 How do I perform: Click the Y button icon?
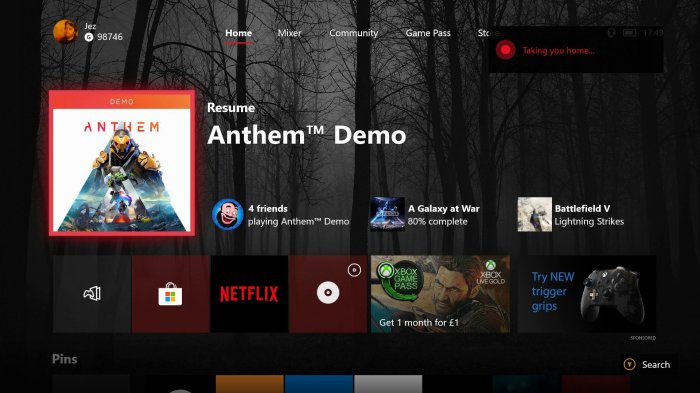tap(629, 364)
